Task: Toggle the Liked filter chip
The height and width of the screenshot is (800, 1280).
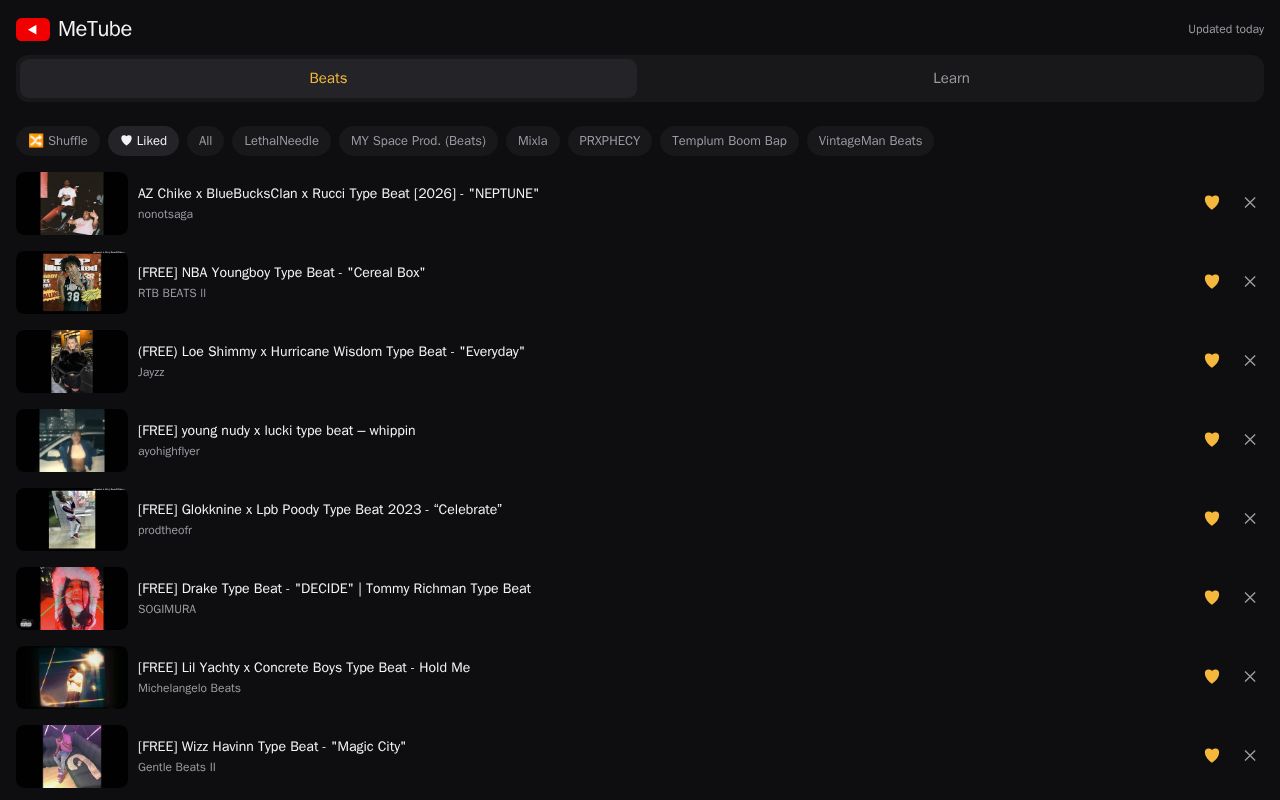Action: click(143, 141)
